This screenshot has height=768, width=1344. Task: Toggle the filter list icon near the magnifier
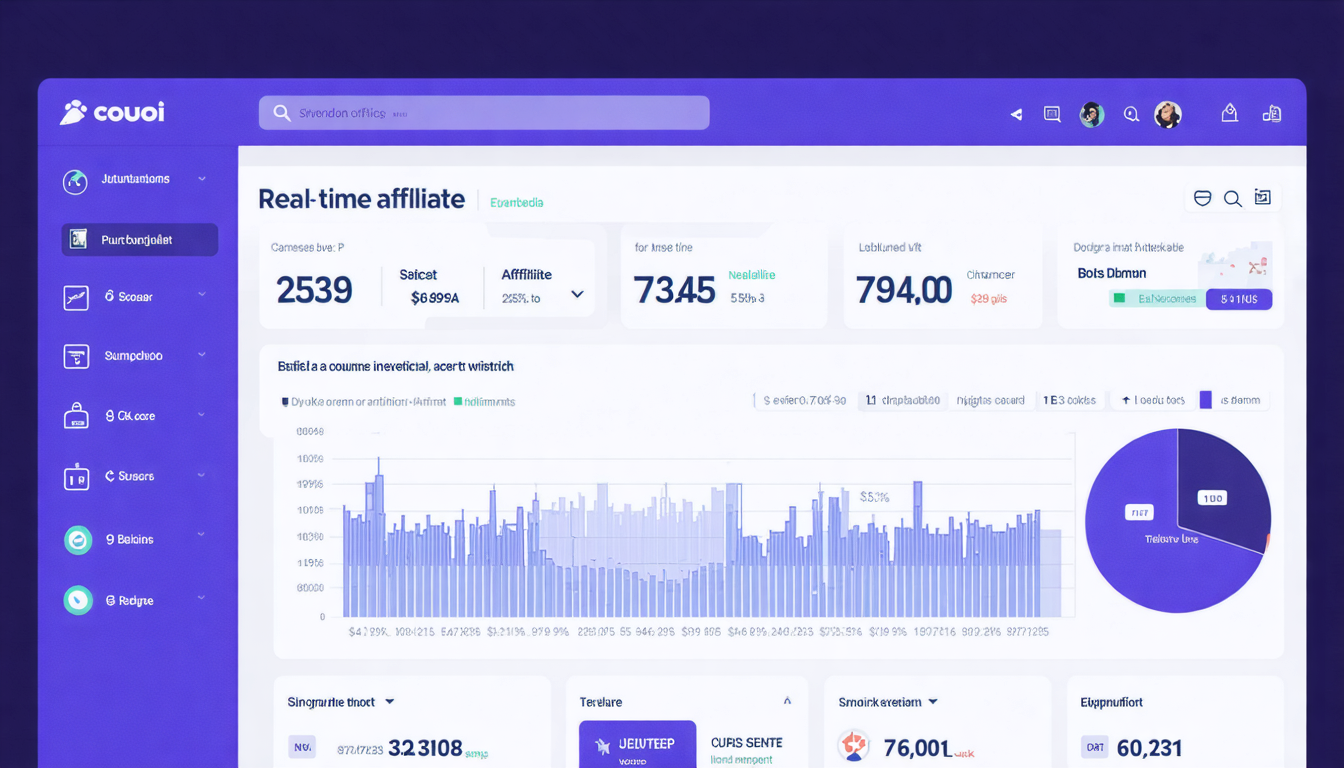(x=1202, y=198)
